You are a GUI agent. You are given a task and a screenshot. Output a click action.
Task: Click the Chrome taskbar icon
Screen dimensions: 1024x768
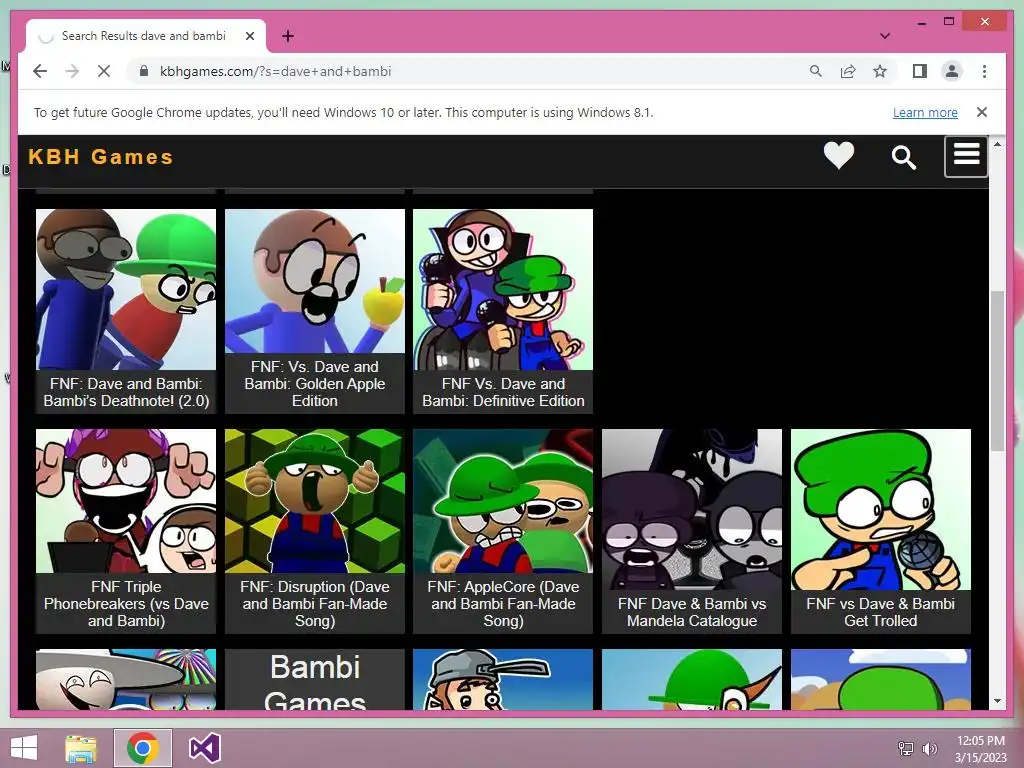[142, 748]
